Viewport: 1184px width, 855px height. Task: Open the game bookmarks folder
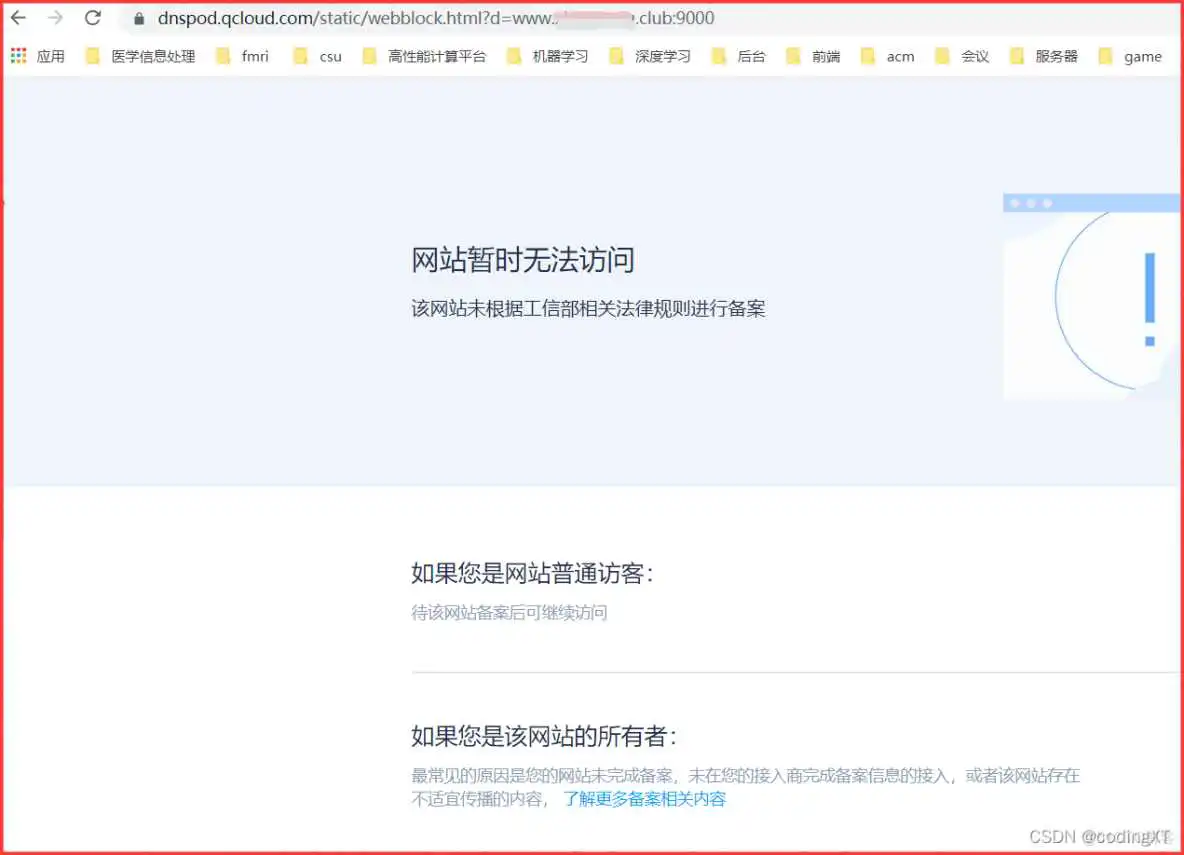[1141, 56]
